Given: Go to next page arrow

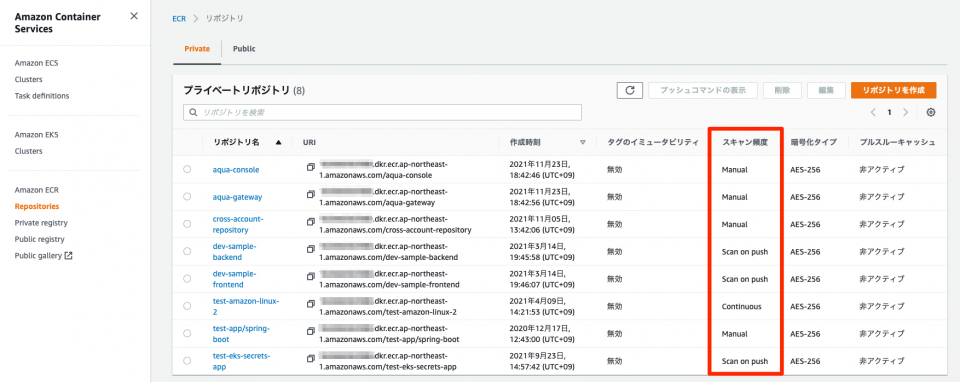Looking at the screenshot, I should [x=906, y=112].
